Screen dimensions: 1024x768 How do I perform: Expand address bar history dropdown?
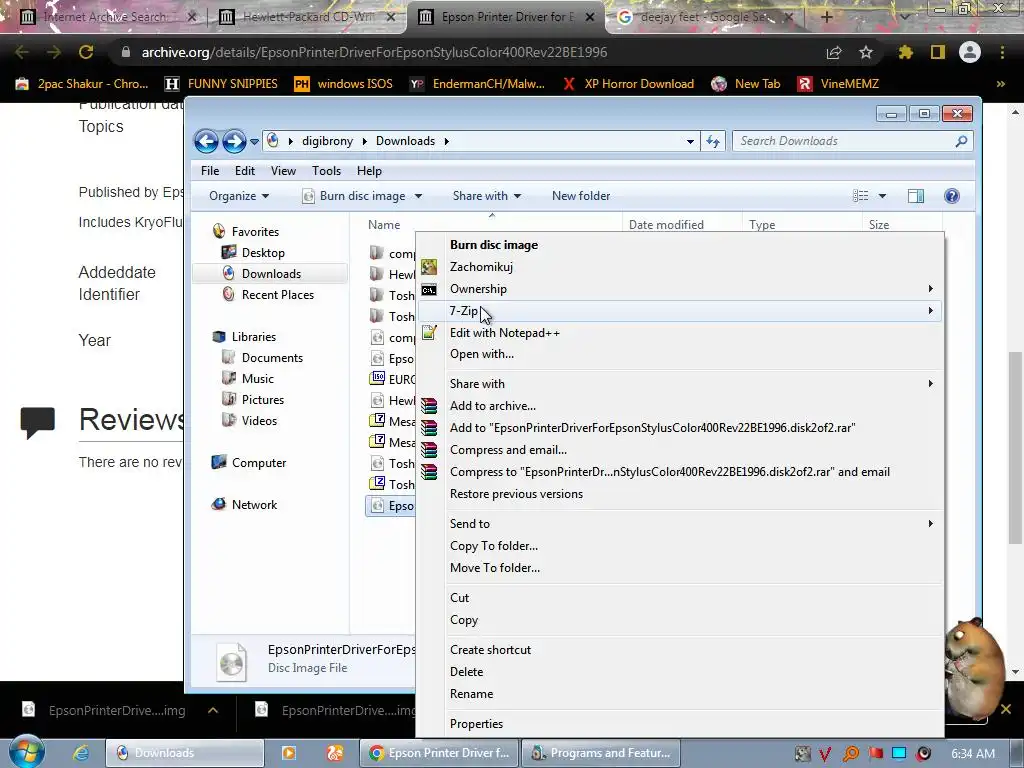[690, 141]
